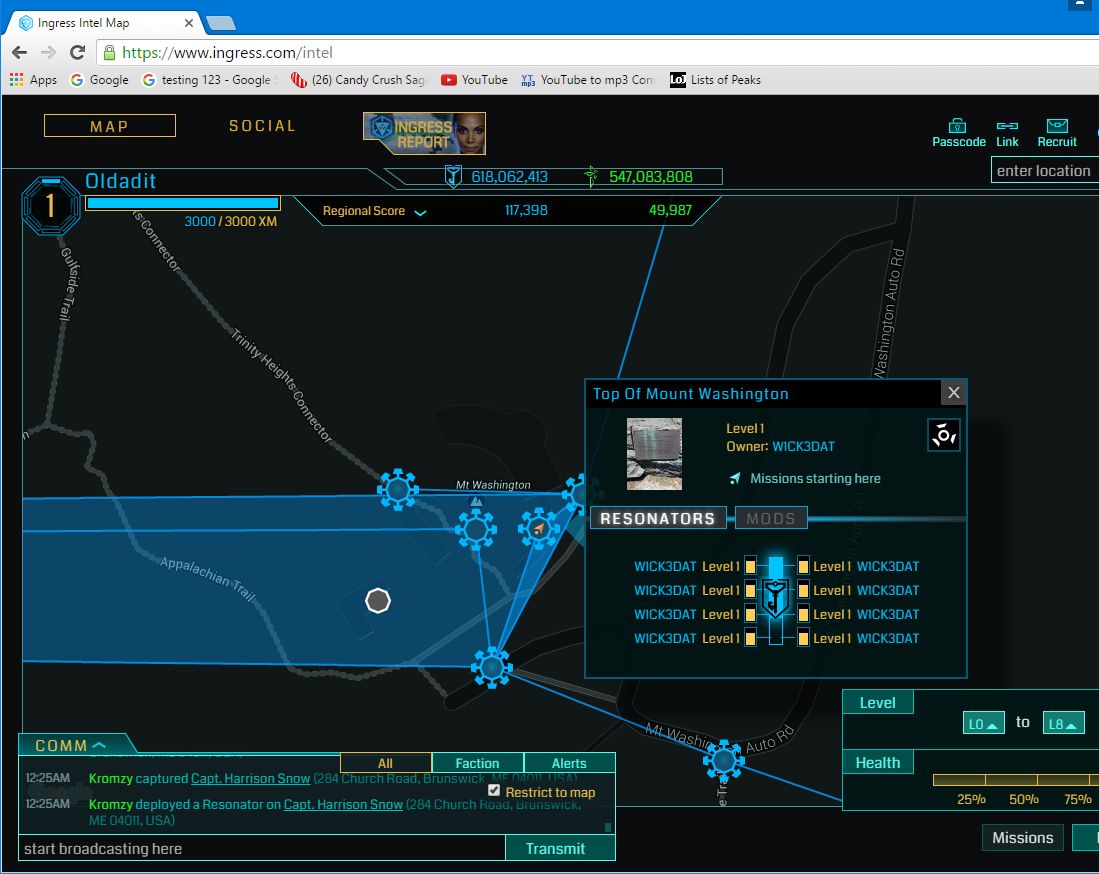Click the Health filter slider bar
The image size is (1099, 874).
(x=1010, y=780)
